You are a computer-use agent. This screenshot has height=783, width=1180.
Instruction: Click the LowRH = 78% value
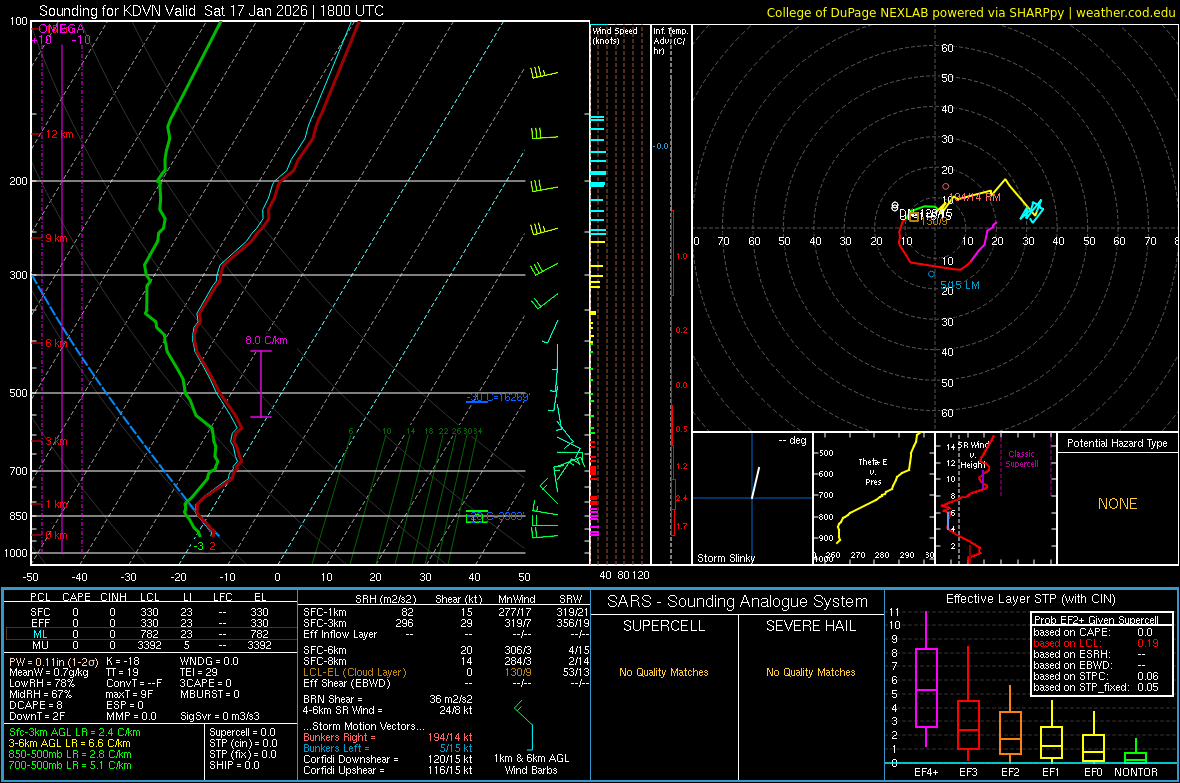pos(41,683)
